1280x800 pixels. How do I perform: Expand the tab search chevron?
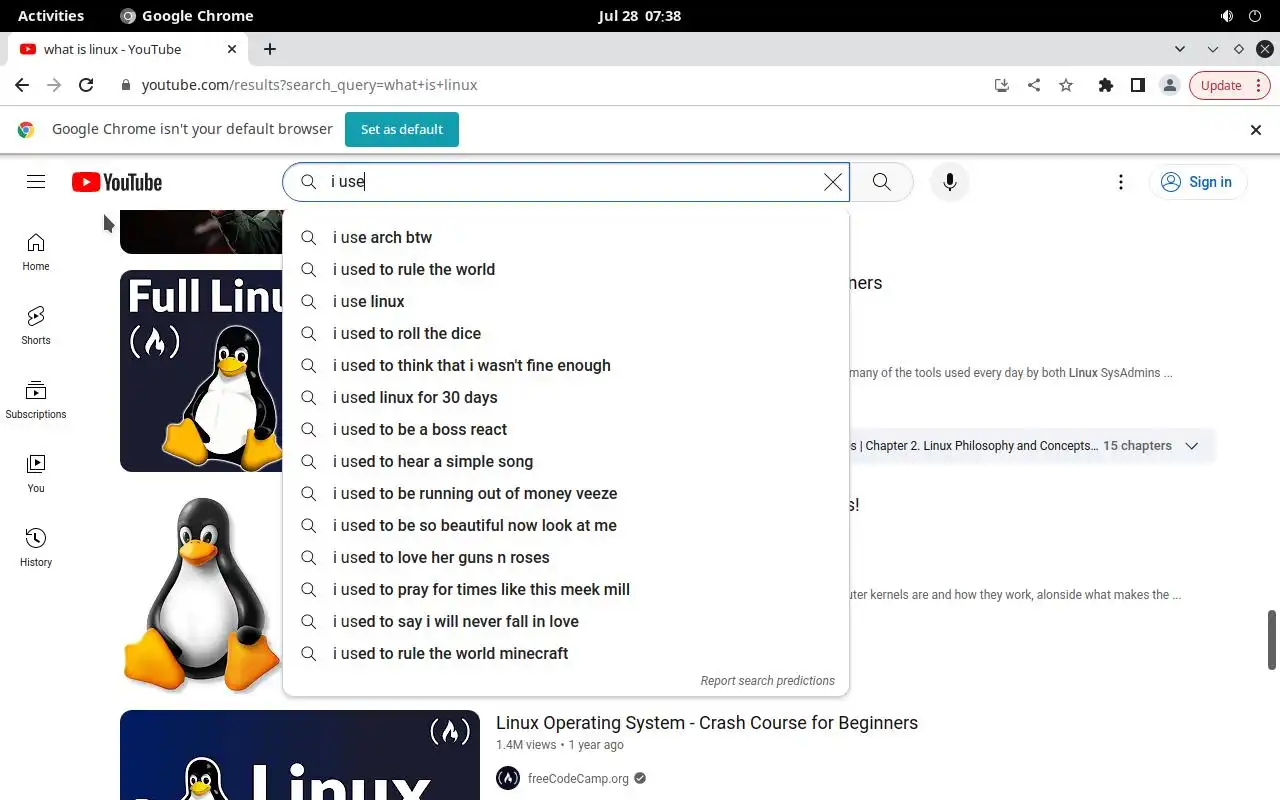[1180, 49]
